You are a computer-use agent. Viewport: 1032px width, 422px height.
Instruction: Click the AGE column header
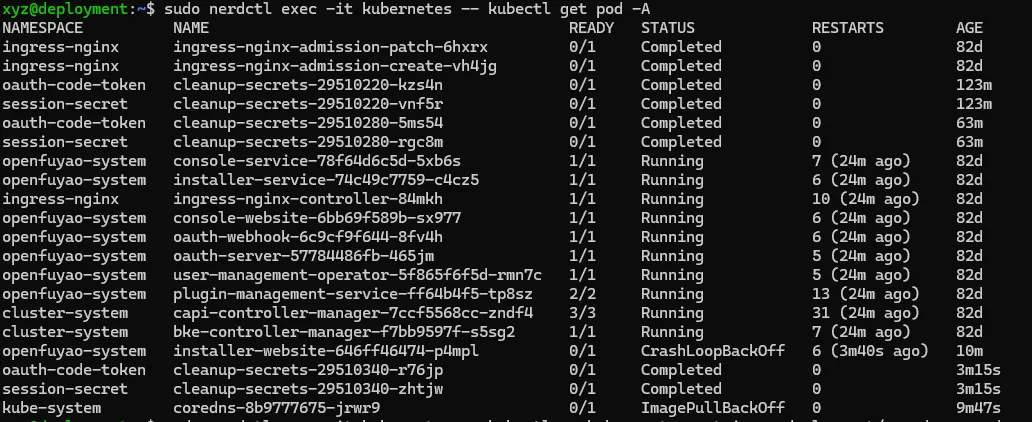tap(970, 28)
